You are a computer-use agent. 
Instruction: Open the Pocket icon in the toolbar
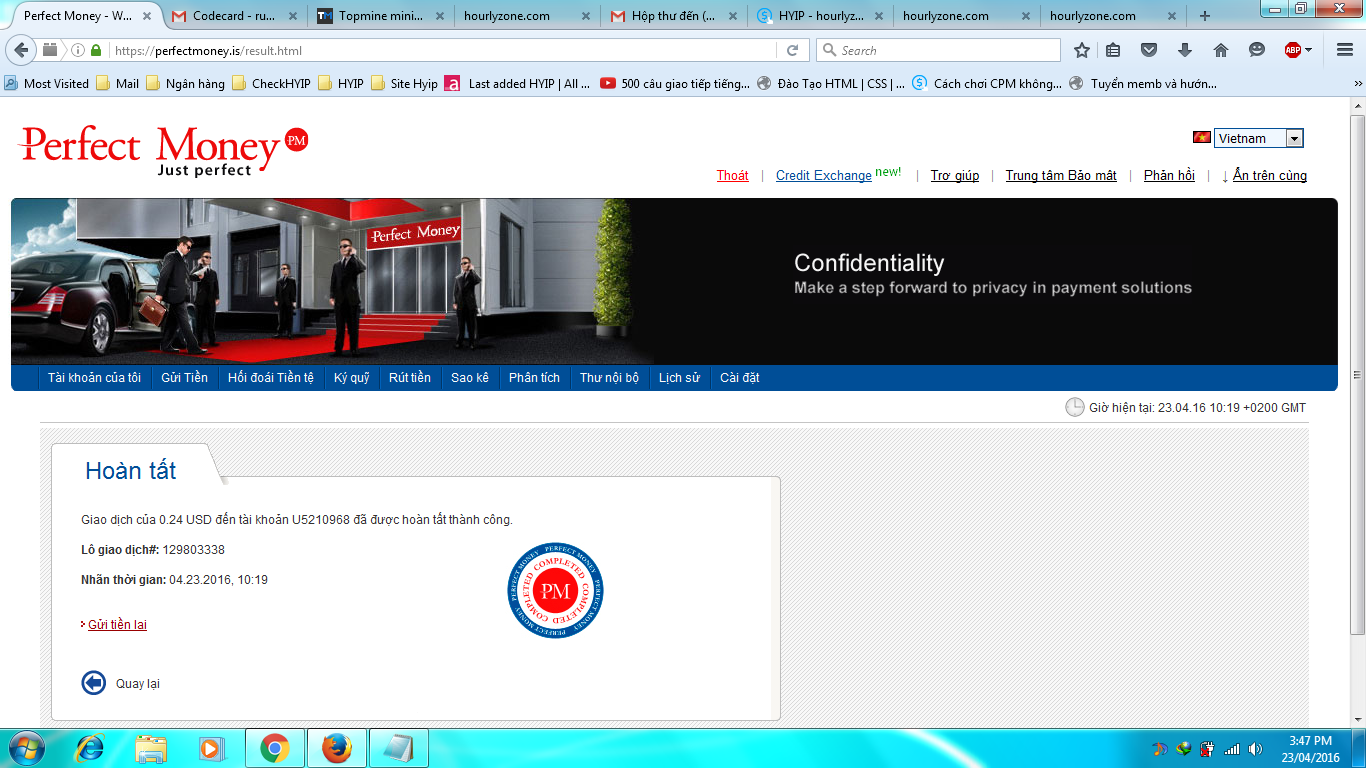point(1149,50)
